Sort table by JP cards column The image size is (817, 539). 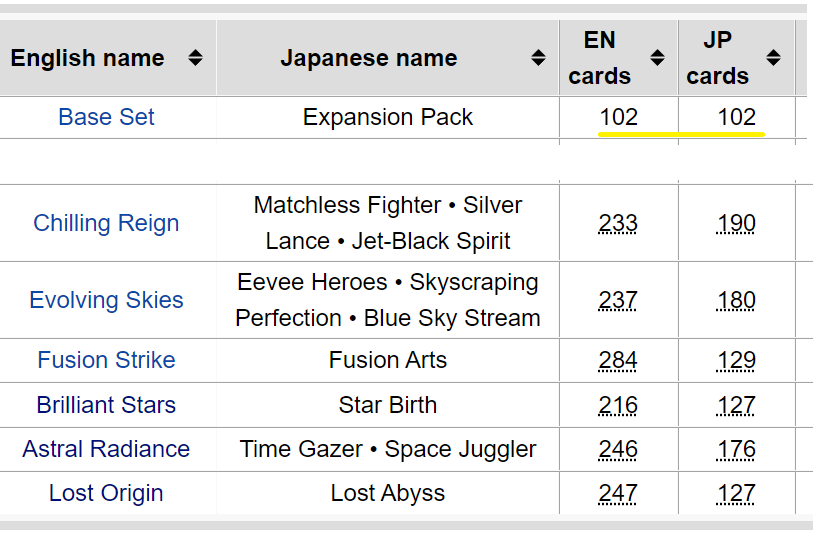pyautogui.click(x=774, y=58)
